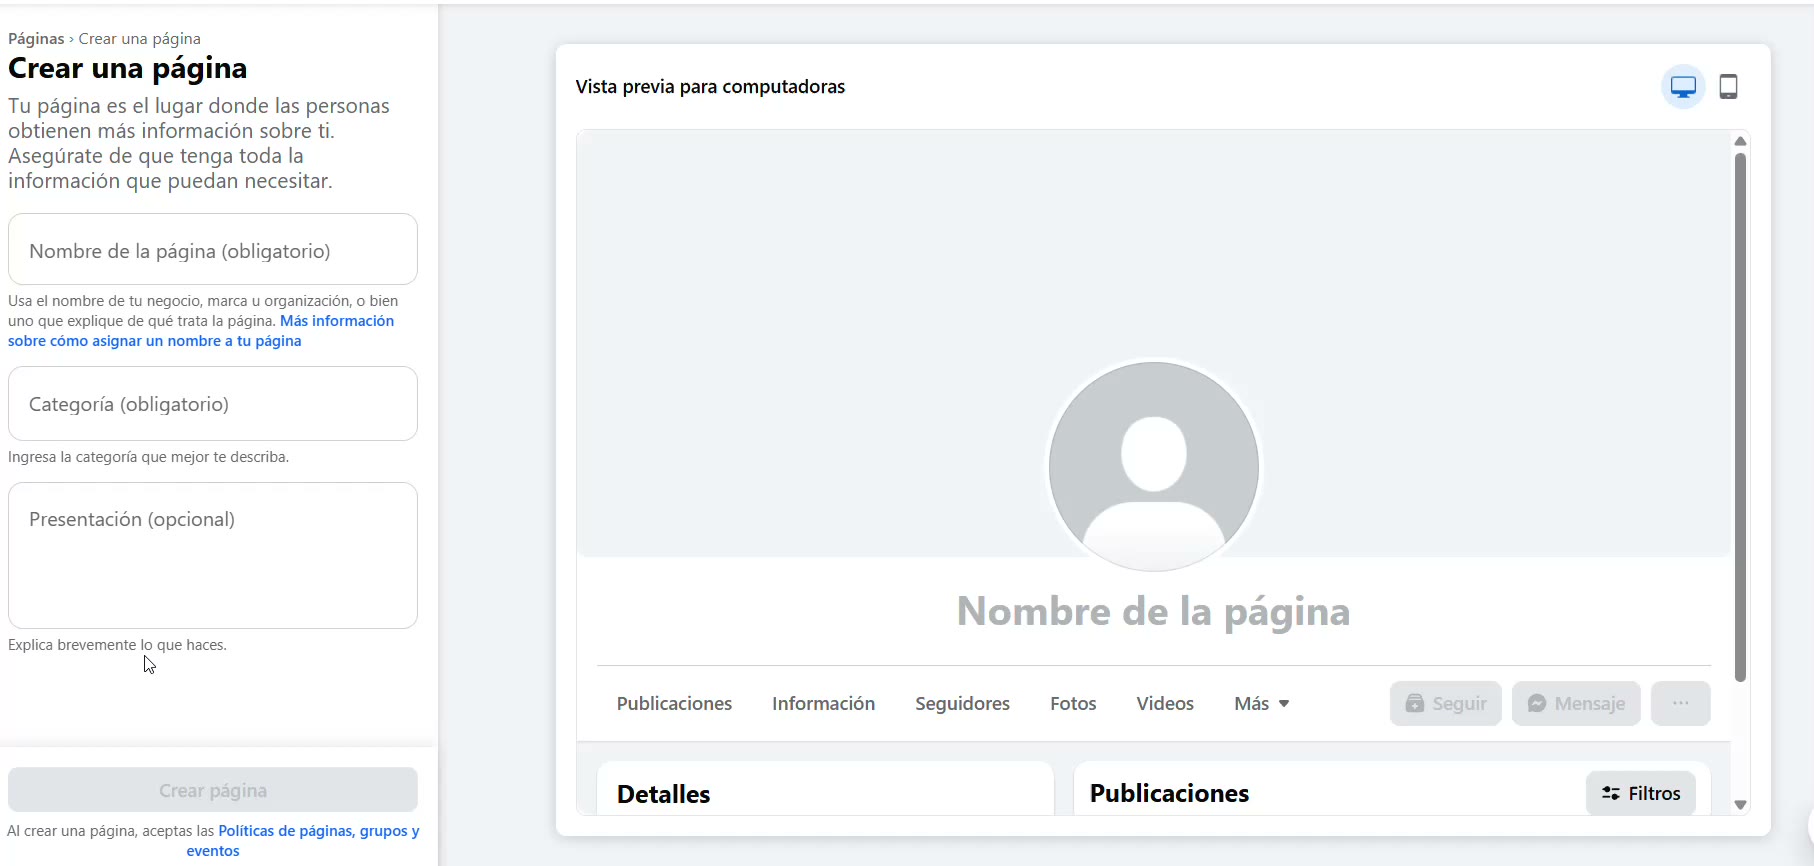Click the Publicaciones card heading
The width and height of the screenshot is (1814, 866).
(1169, 793)
